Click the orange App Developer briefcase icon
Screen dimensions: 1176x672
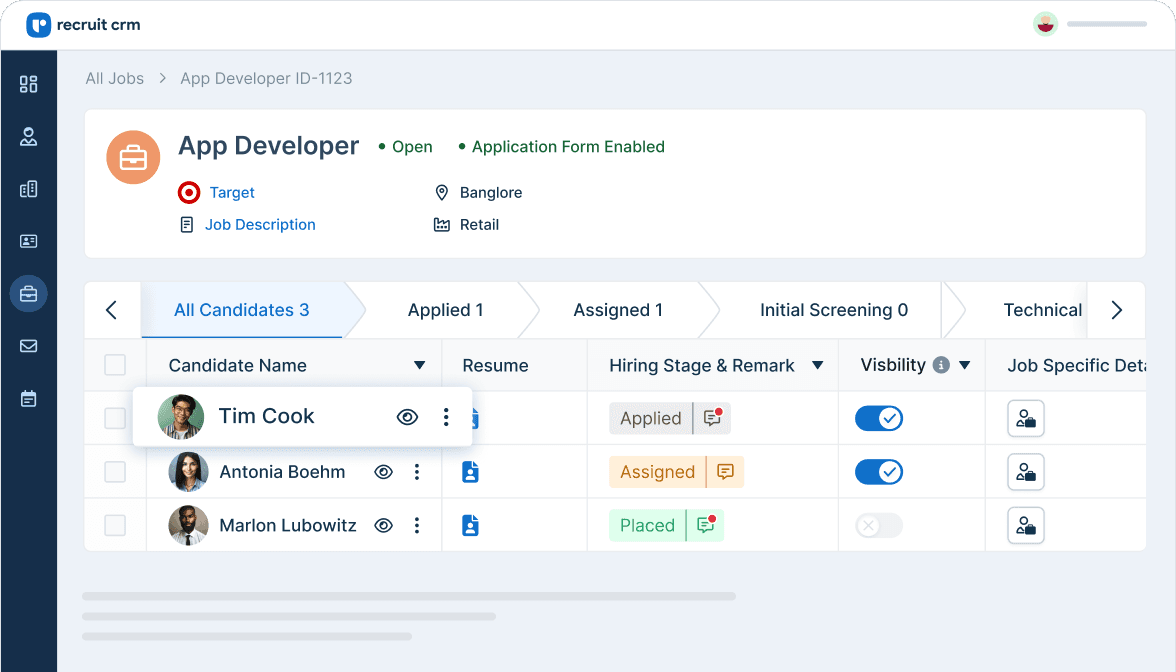133,158
